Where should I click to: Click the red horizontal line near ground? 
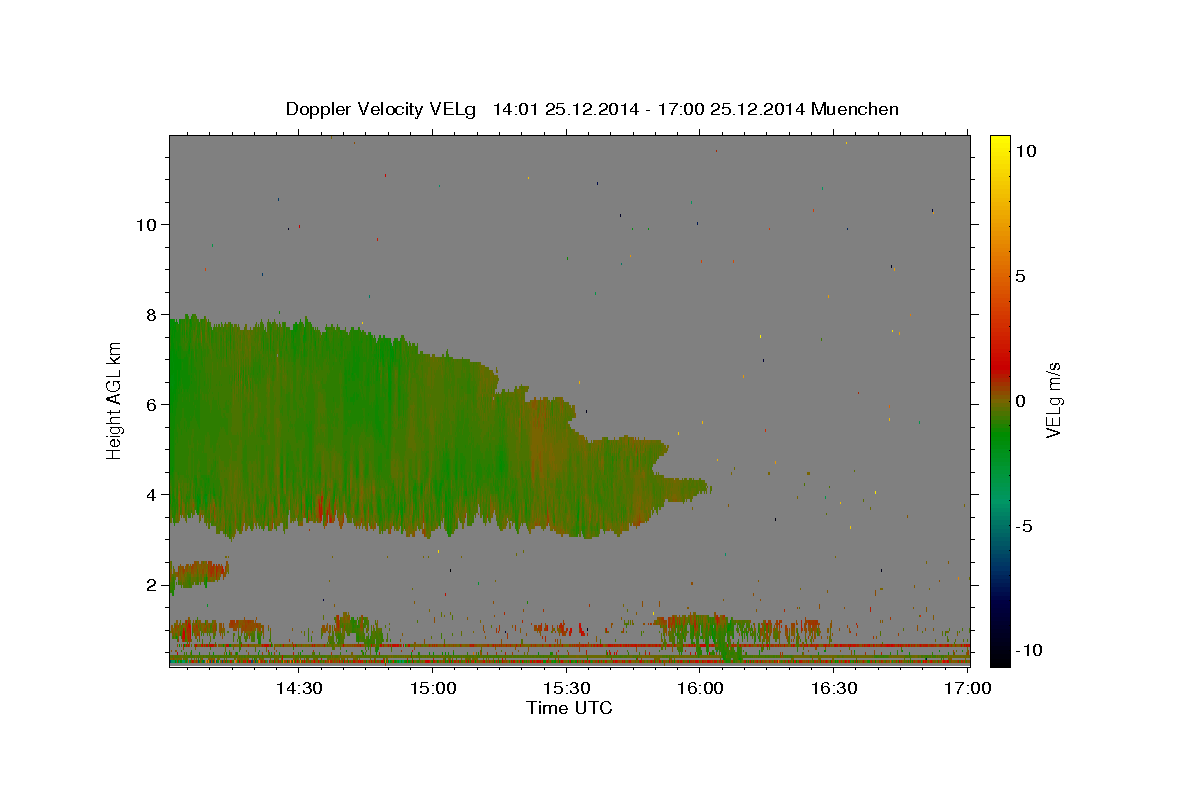click(569, 646)
